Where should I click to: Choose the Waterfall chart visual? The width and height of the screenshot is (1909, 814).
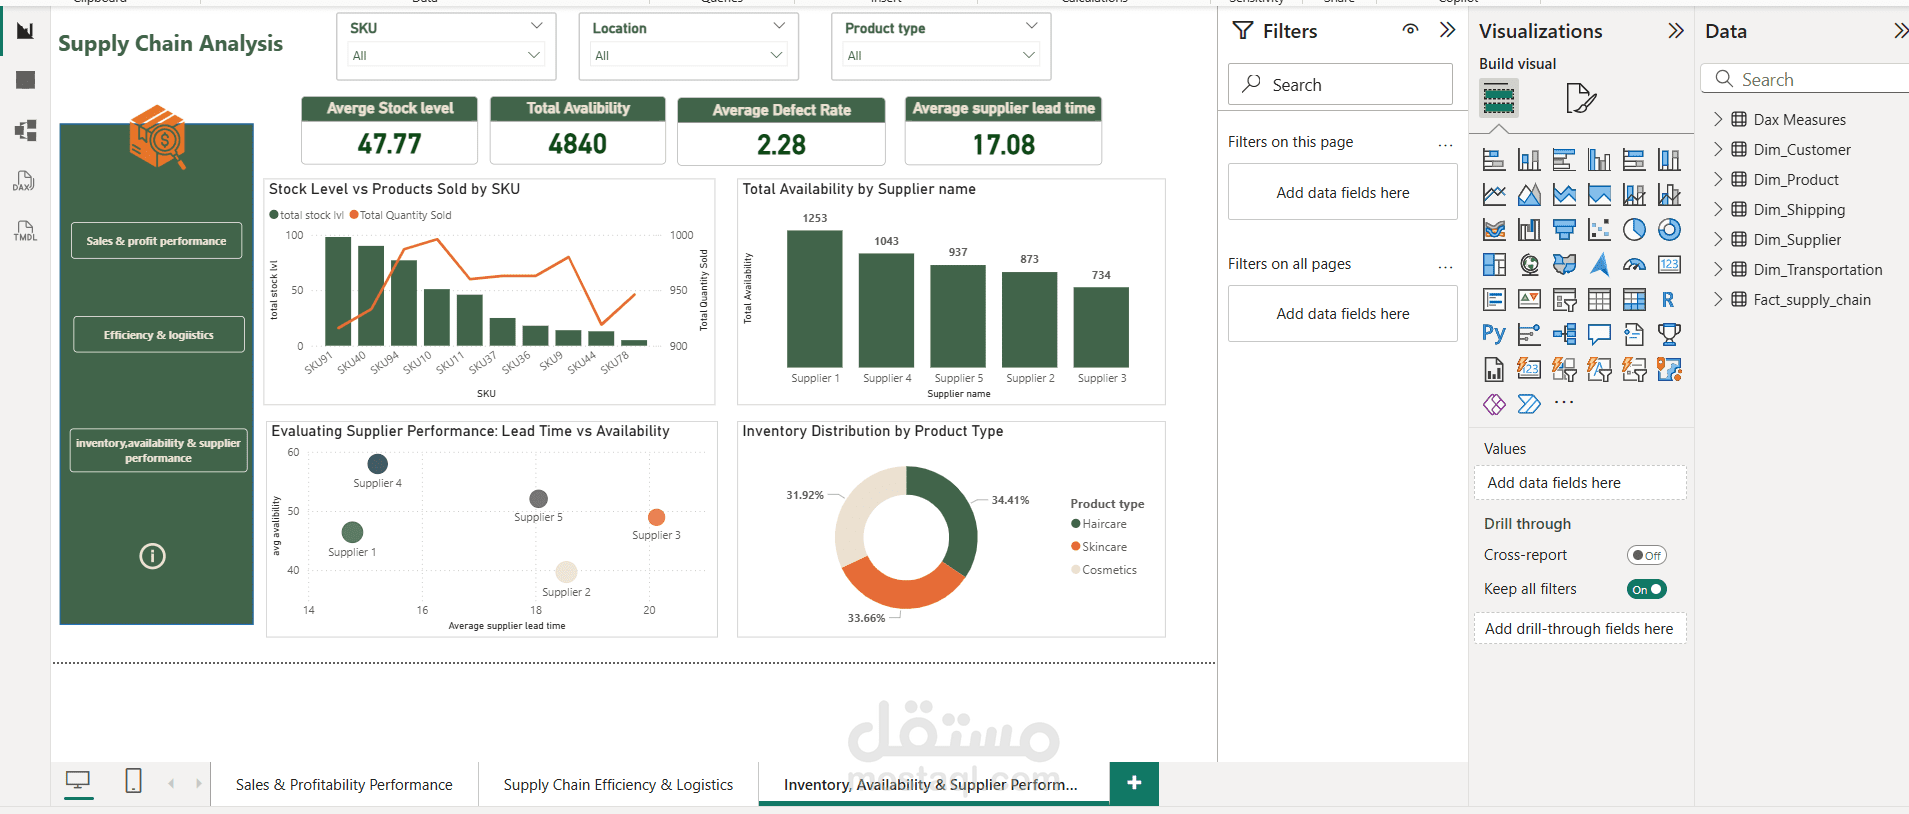(x=1529, y=230)
